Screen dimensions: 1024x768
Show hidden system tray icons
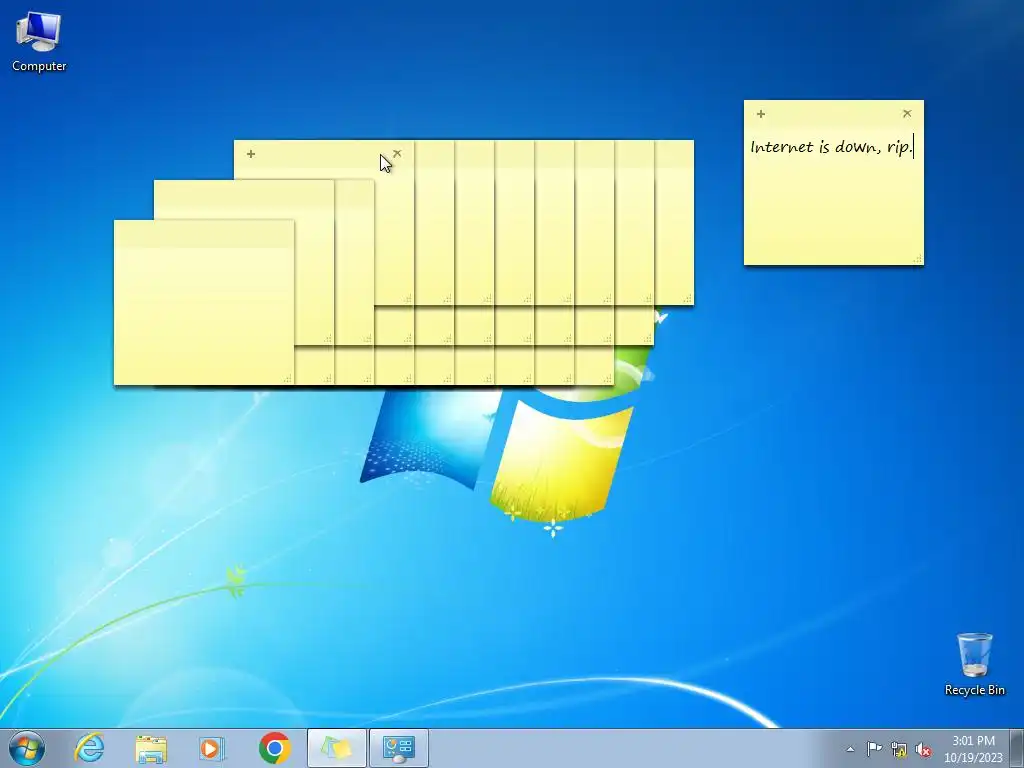point(850,749)
